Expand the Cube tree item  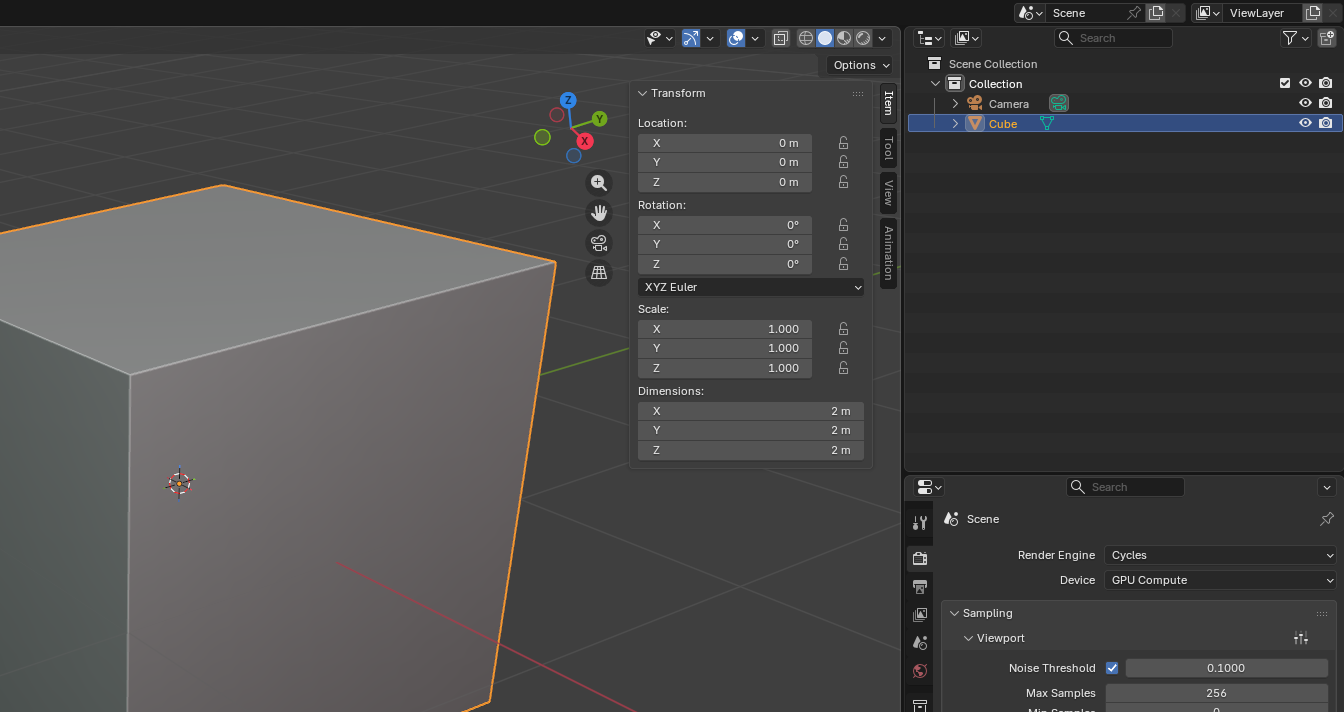coord(955,124)
